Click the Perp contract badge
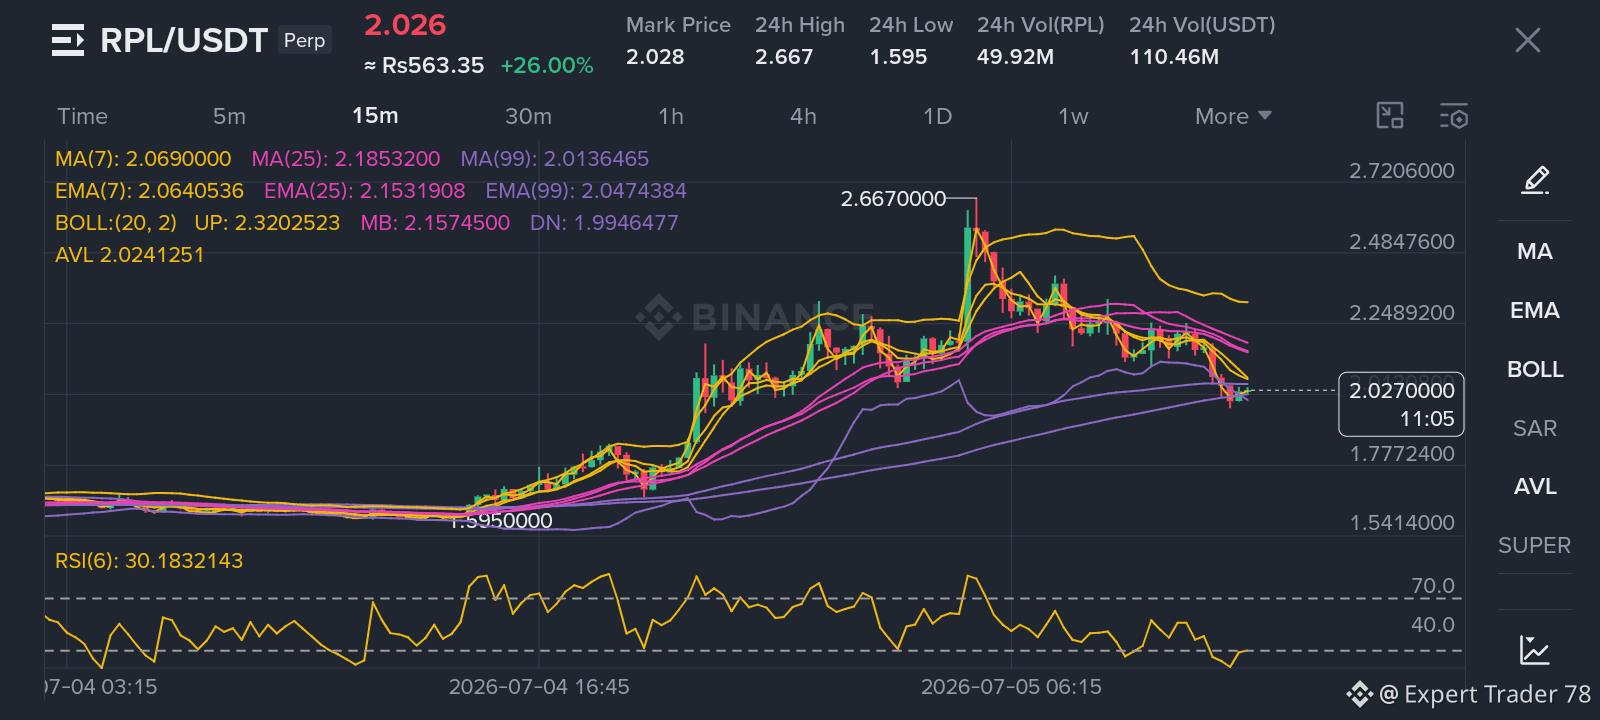The height and width of the screenshot is (720, 1600). tap(304, 40)
